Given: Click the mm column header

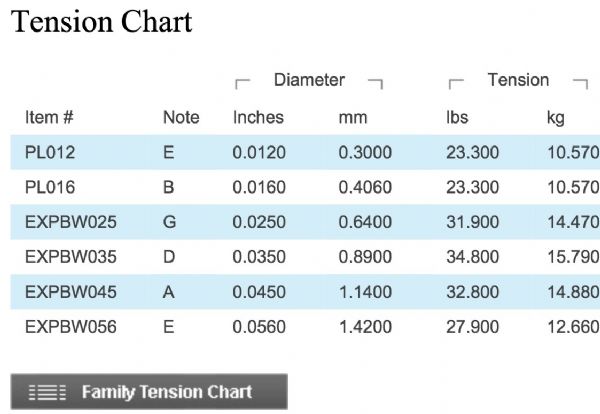Looking at the screenshot, I should (x=353, y=118).
